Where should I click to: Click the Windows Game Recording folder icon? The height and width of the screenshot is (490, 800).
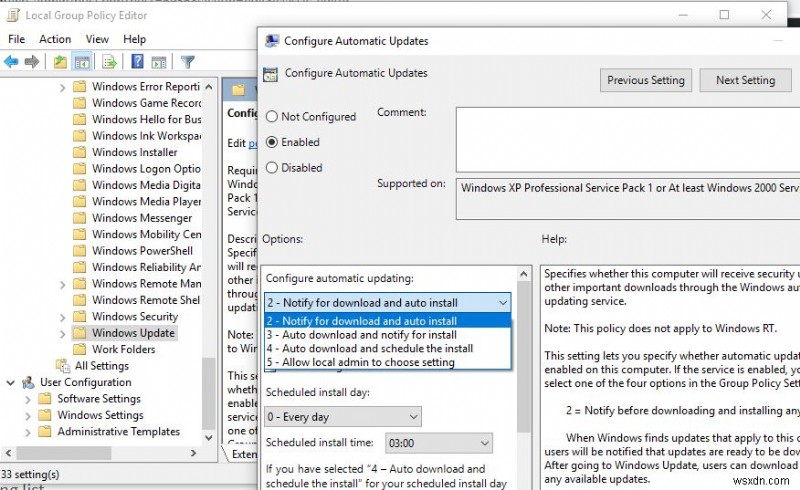[x=79, y=103]
